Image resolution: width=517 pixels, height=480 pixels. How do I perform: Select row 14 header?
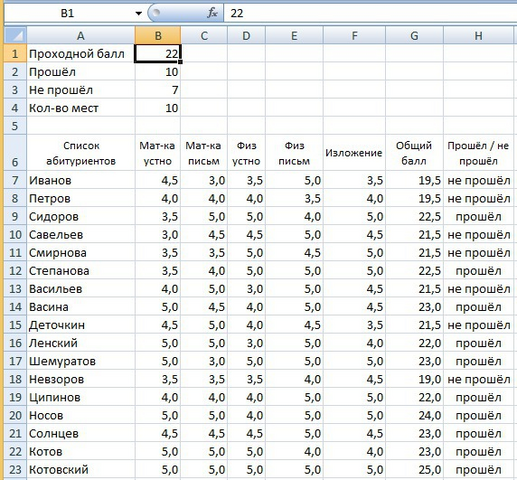tap(15, 307)
